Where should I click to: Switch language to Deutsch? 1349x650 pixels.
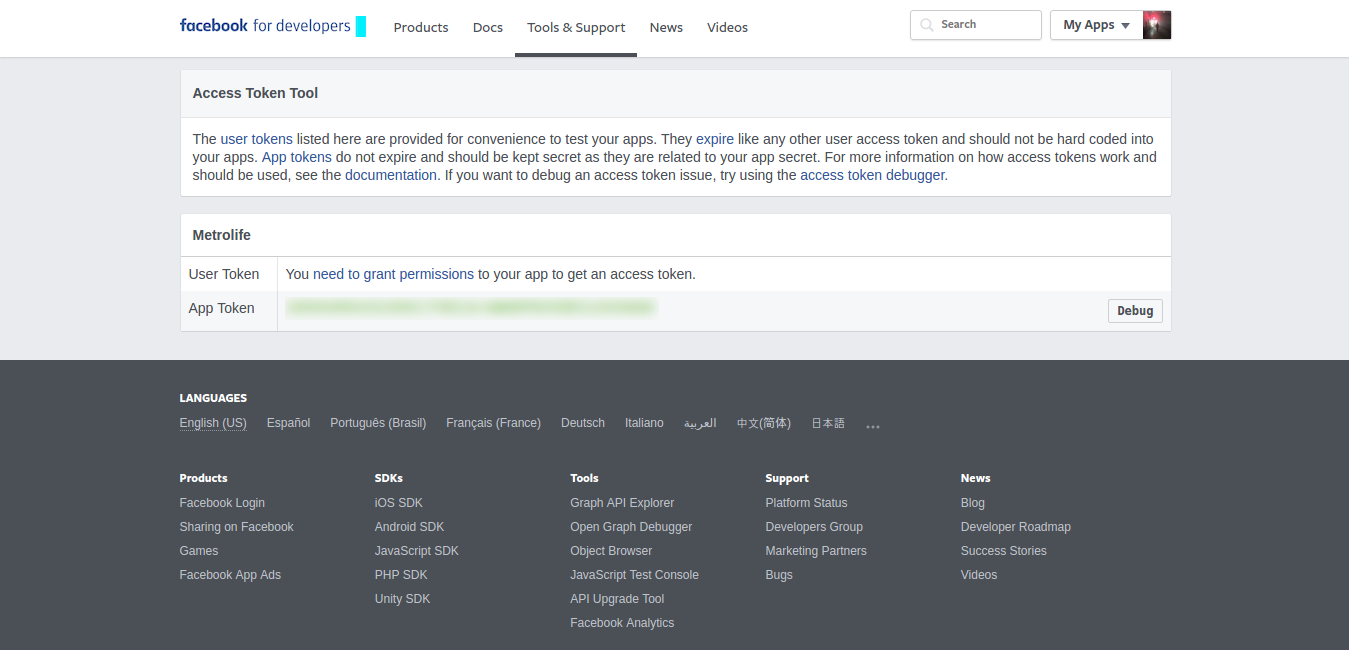[583, 423]
